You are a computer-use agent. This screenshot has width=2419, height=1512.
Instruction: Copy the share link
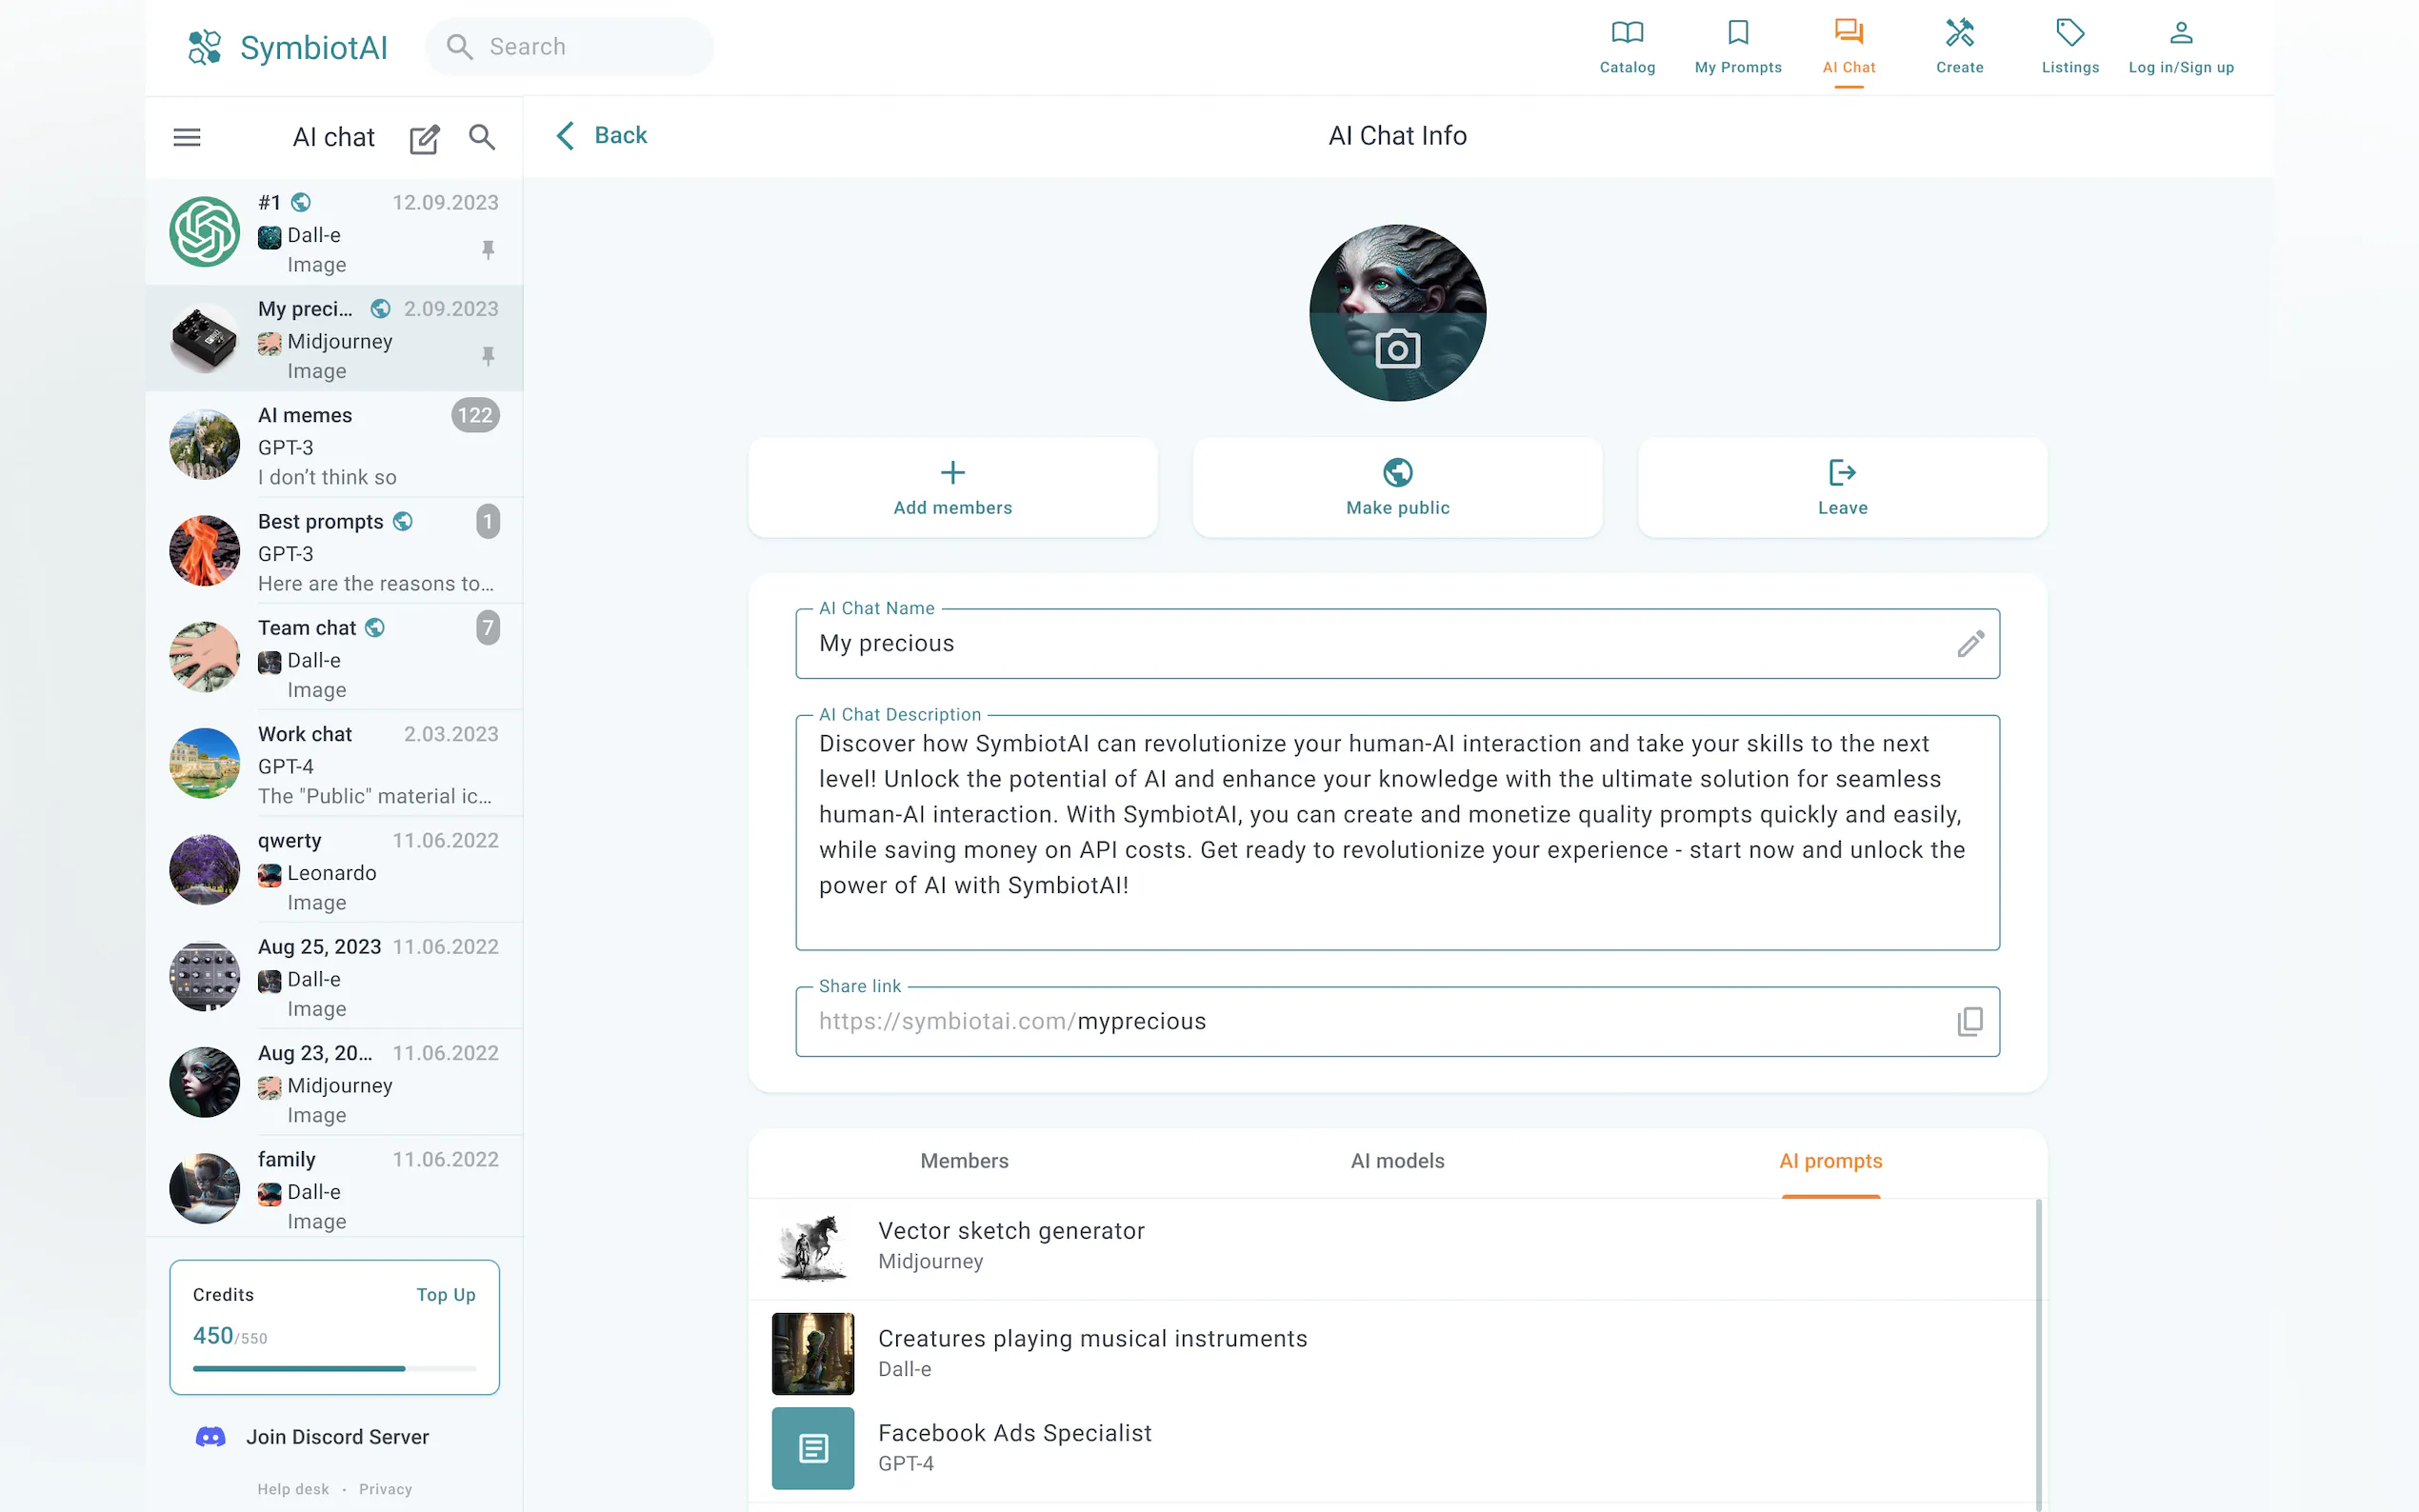point(1970,1021)
